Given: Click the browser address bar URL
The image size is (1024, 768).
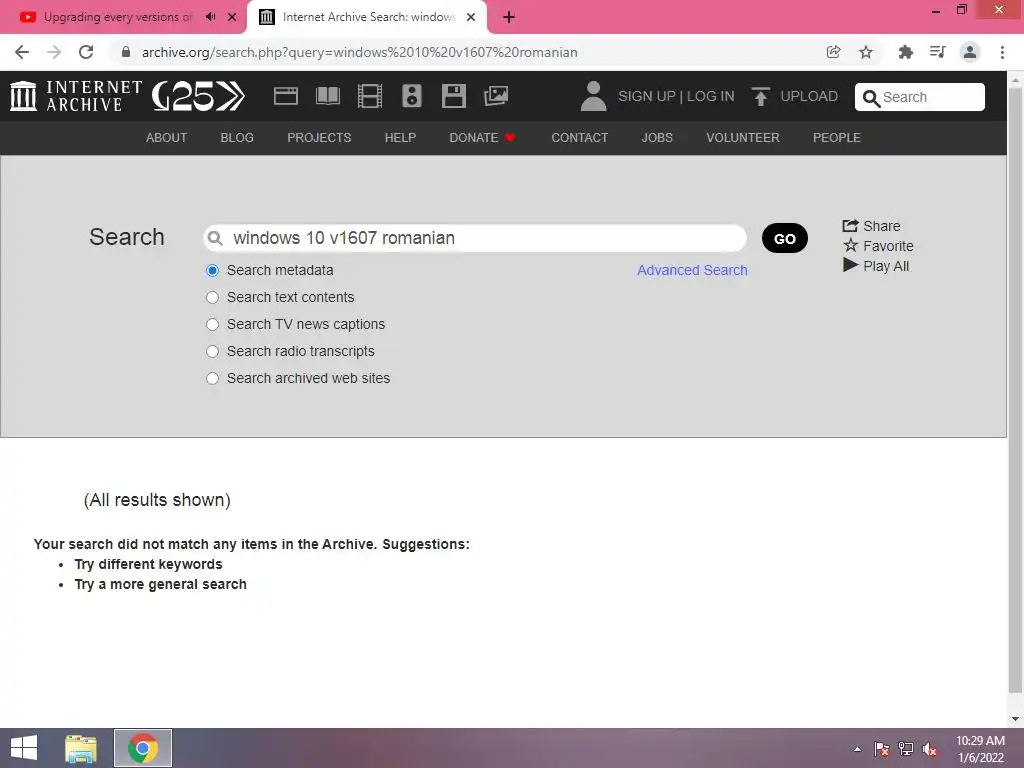Looking at the screenshot, I should click(360, 52).
